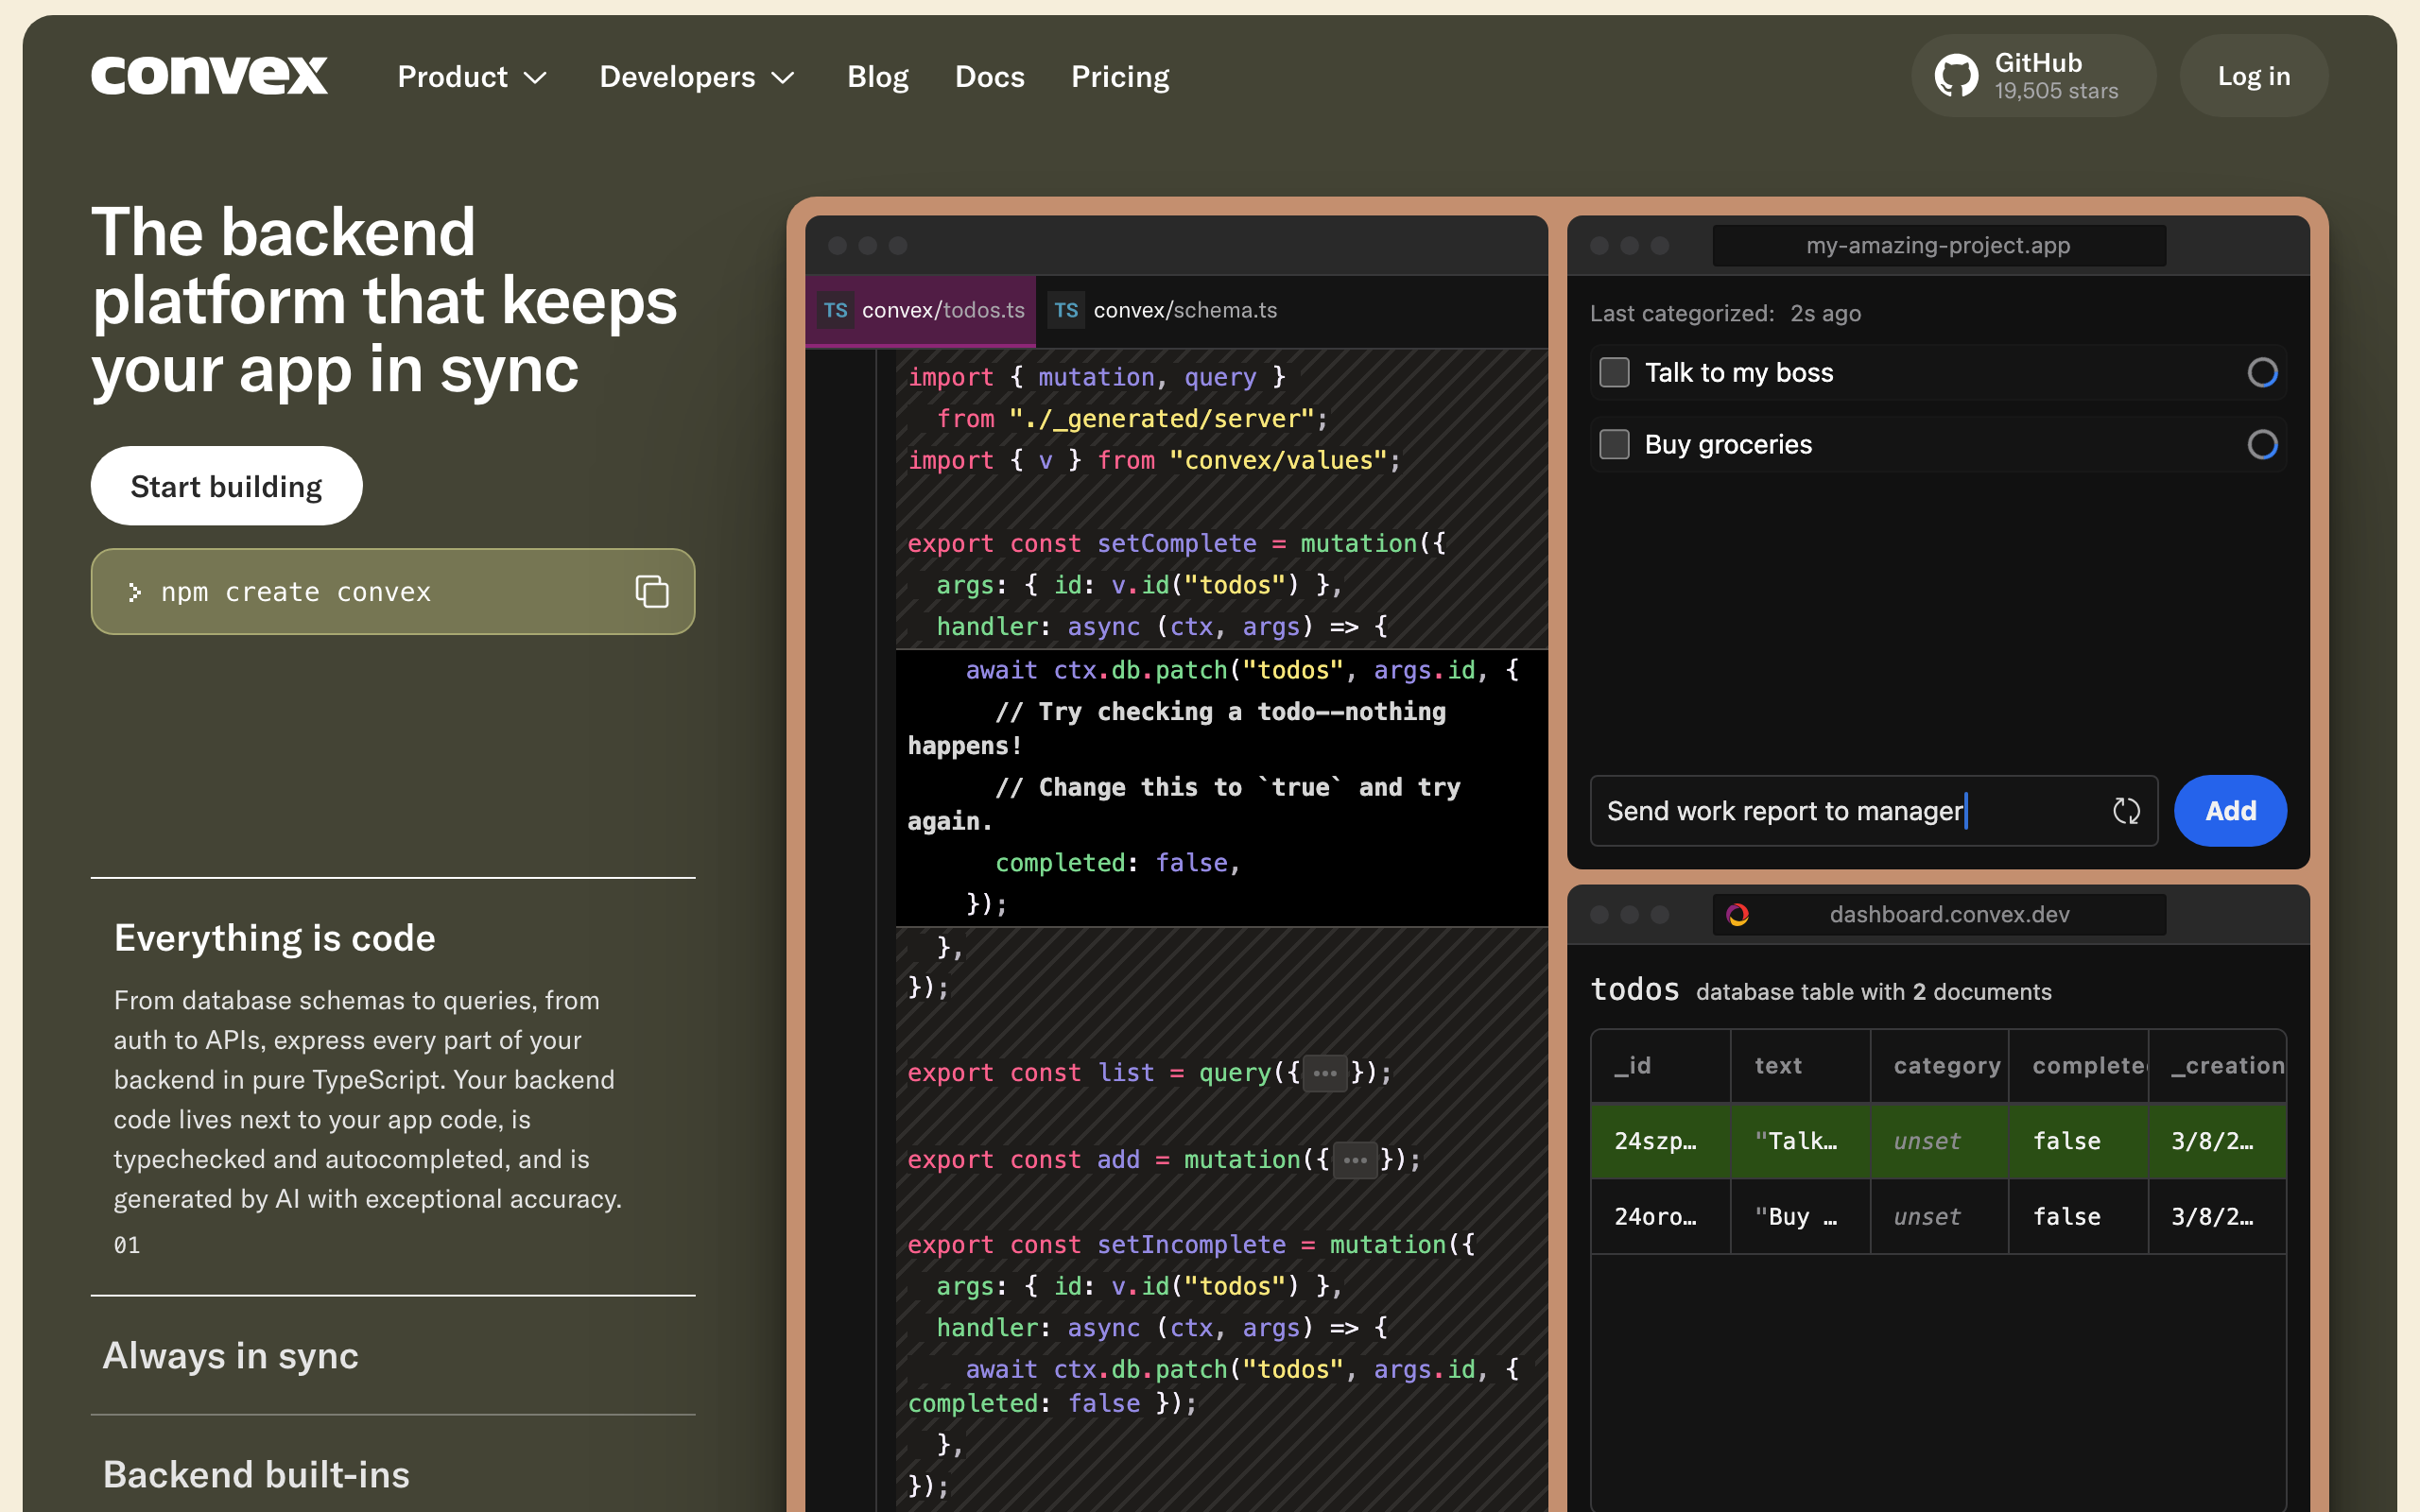Expand the 'Always in sync' section

coord(231,1355)
